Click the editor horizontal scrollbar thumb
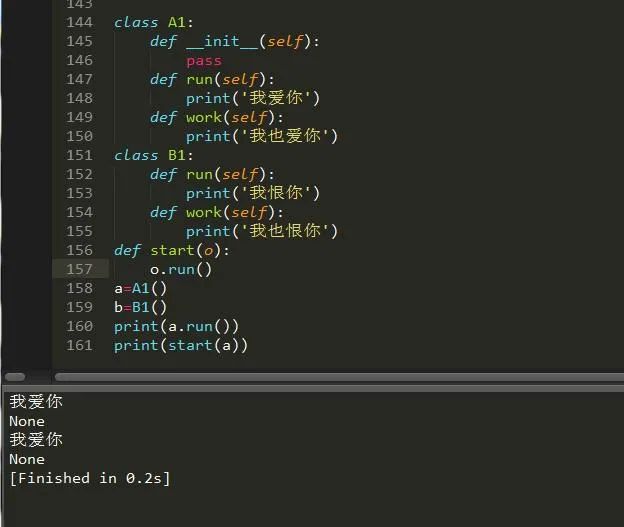This screenshot has height=527, width=624. tap(339, 377)
